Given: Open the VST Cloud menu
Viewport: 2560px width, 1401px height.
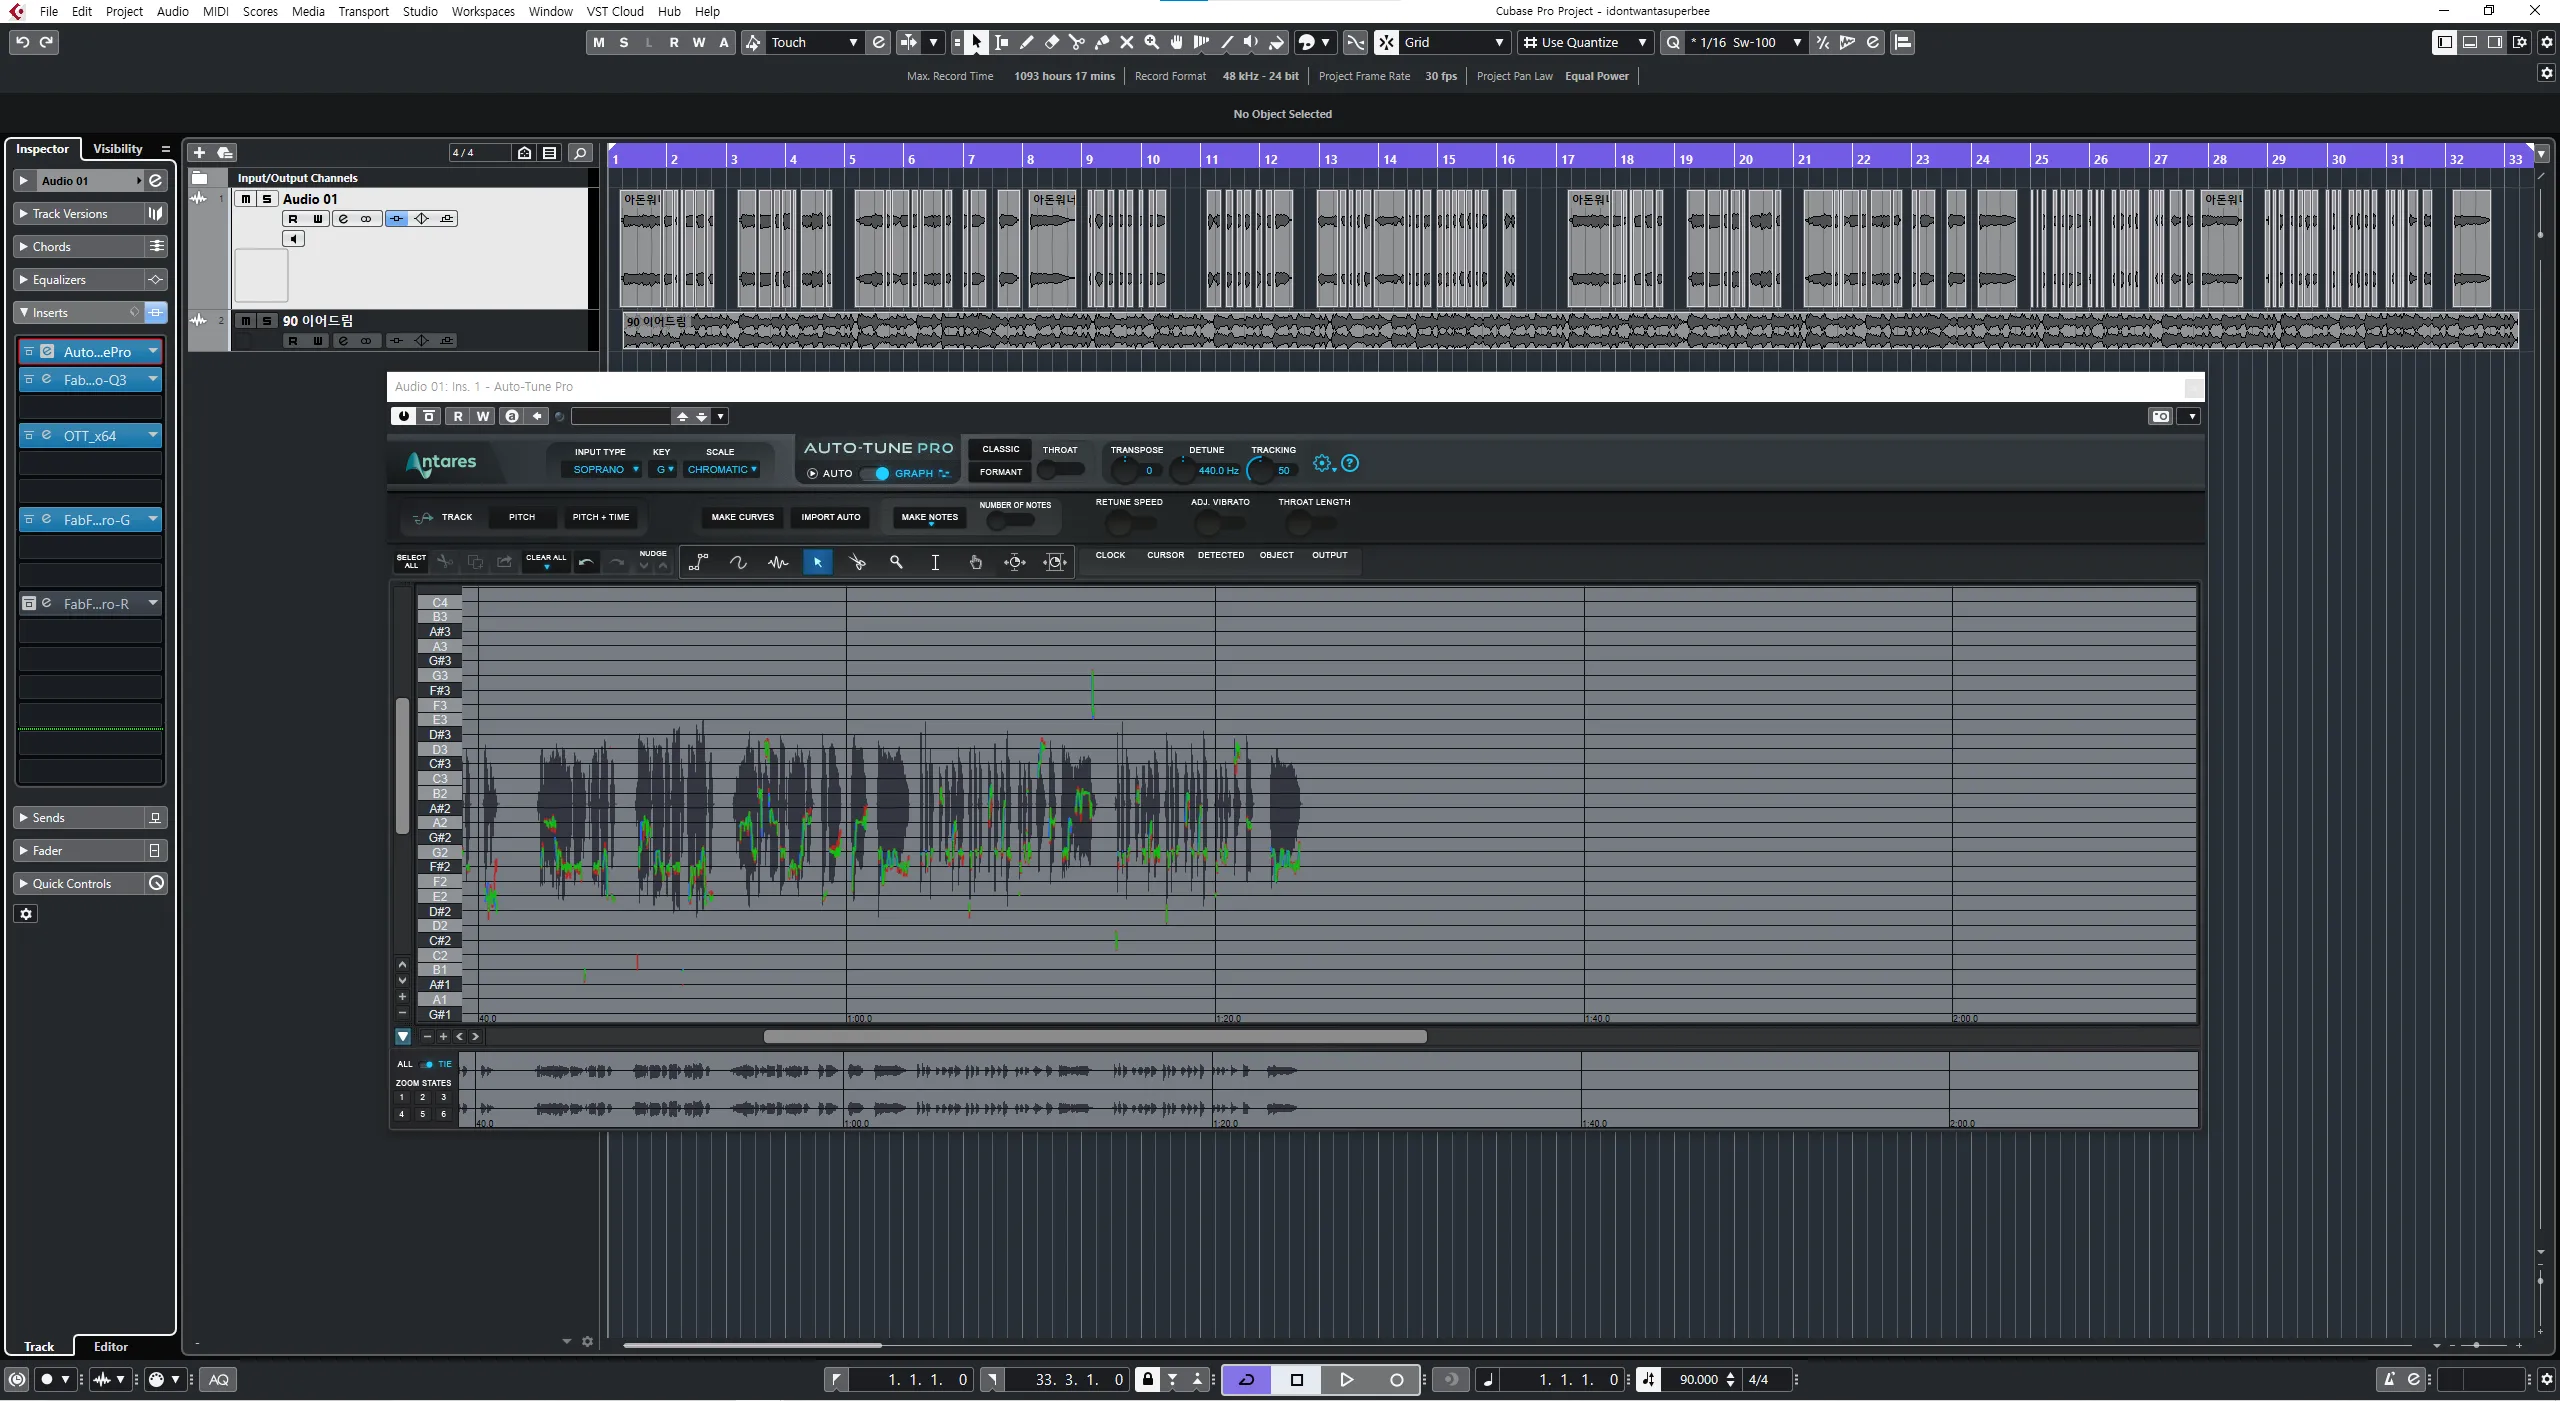Looking at the screenshot, I should point(615,11).
